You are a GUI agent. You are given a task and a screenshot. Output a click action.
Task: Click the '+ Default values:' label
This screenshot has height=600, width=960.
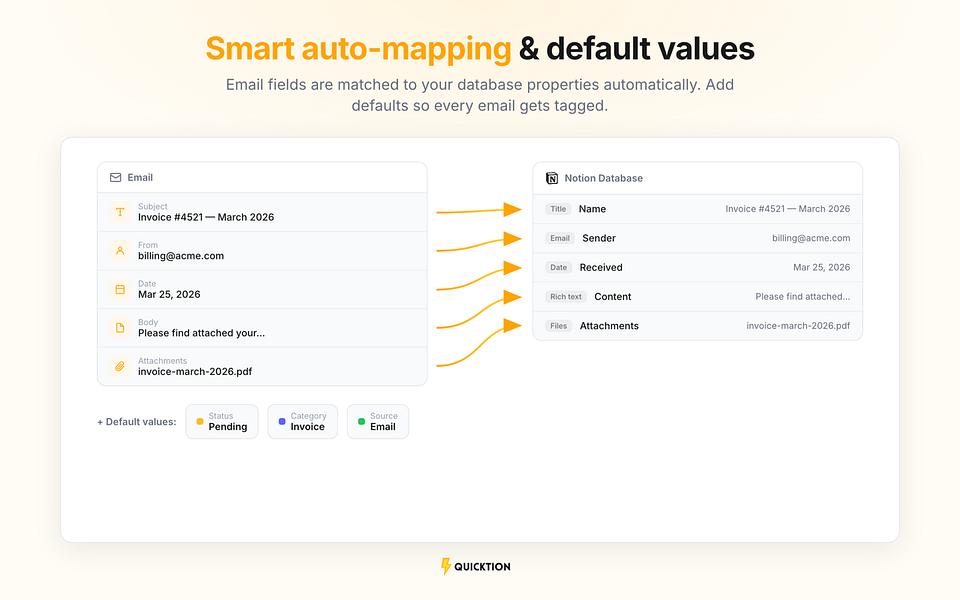[137, 422]
